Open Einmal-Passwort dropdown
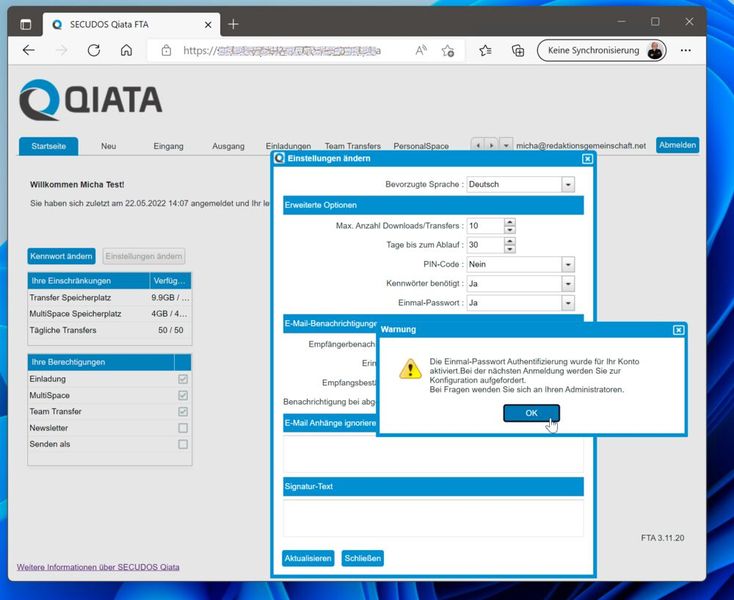The image size is (734, 600). point(568,303)
